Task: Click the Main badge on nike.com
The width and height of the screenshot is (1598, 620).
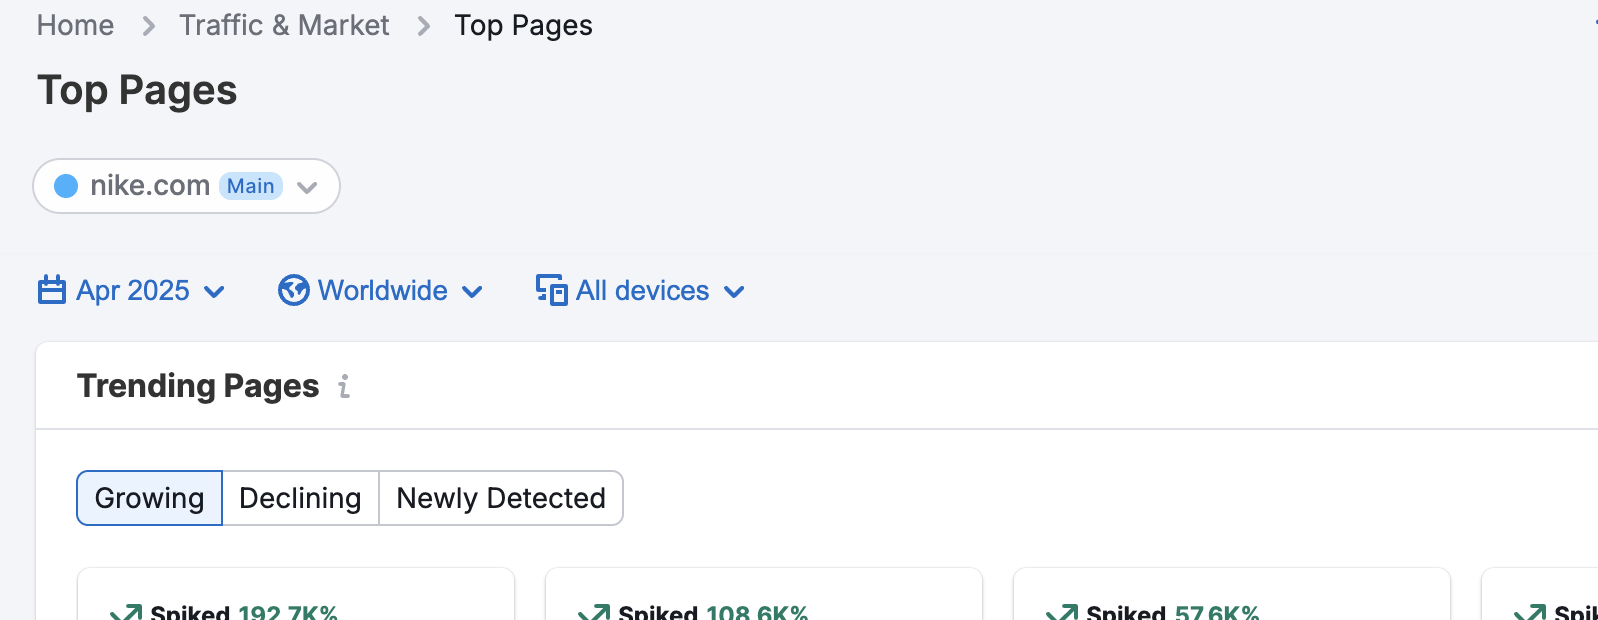Action: 250,186
